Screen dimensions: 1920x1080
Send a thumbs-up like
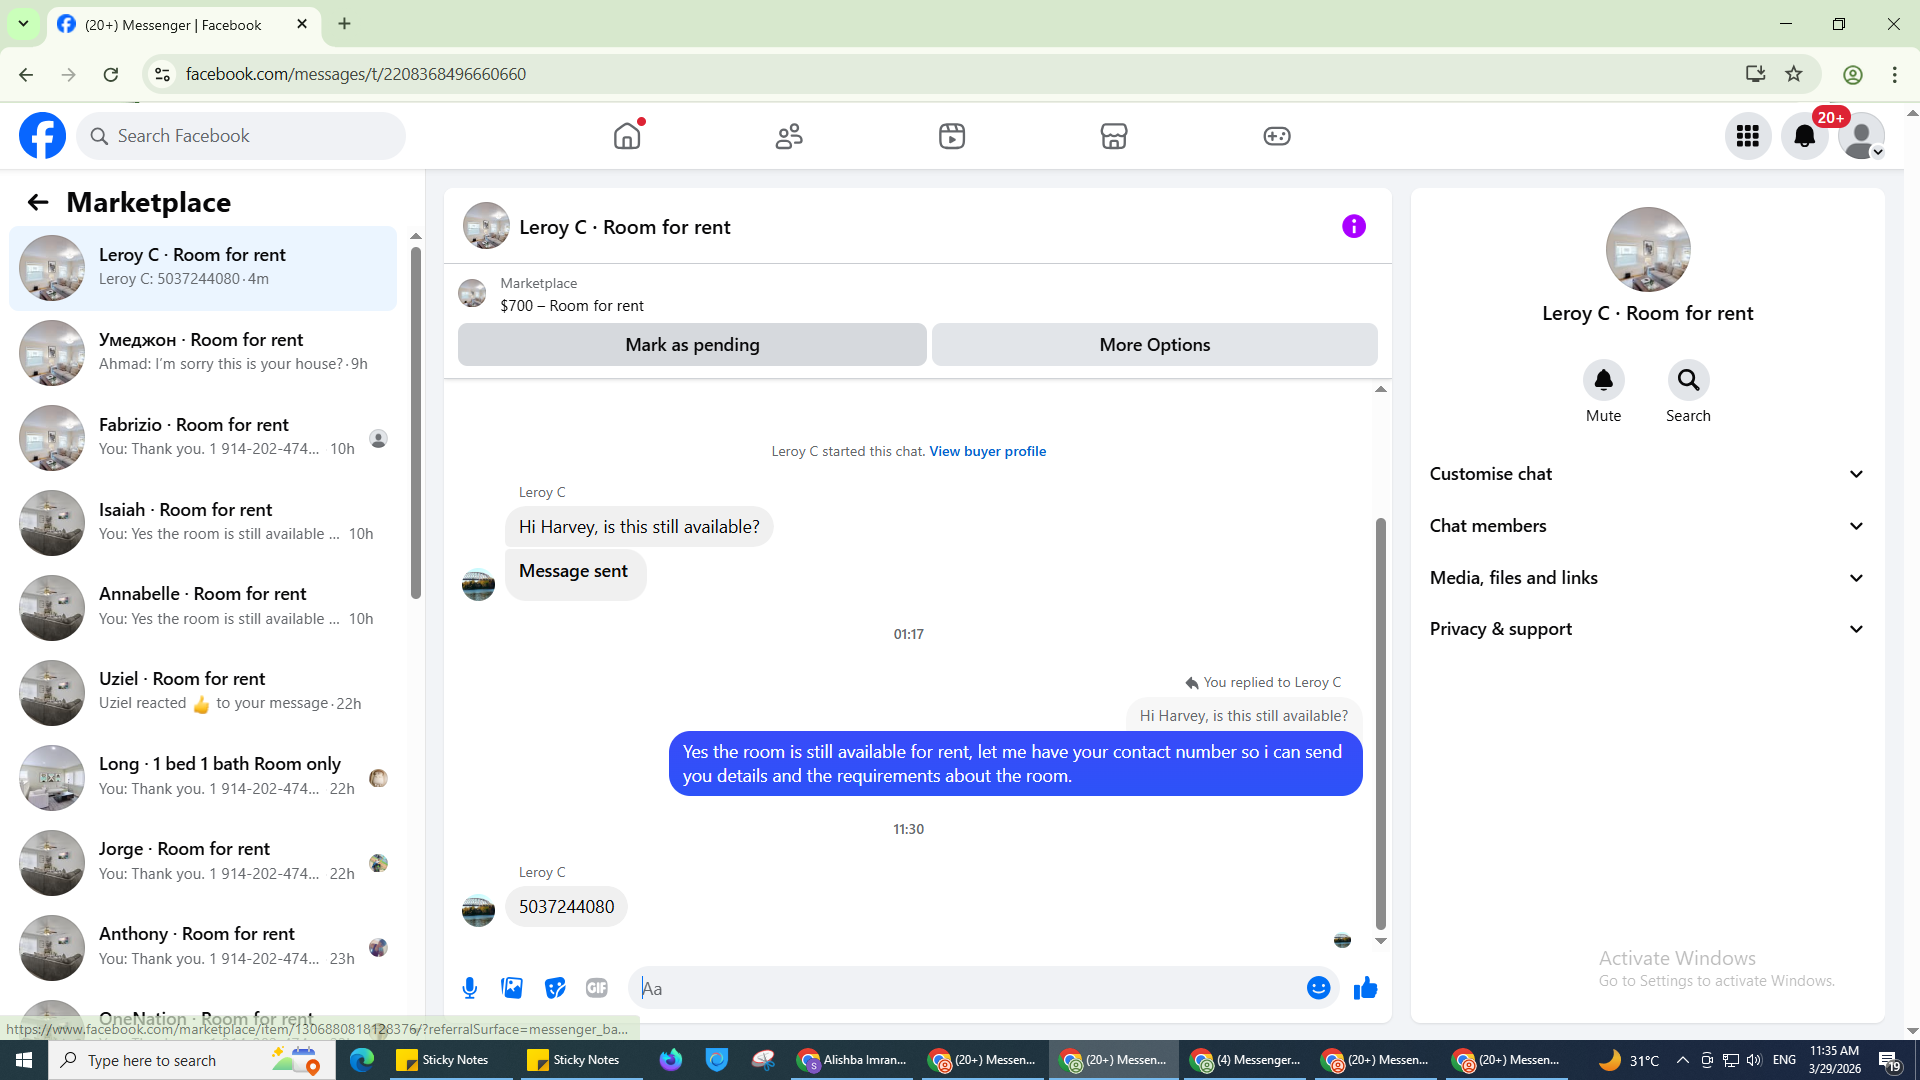click(1366, 989)
